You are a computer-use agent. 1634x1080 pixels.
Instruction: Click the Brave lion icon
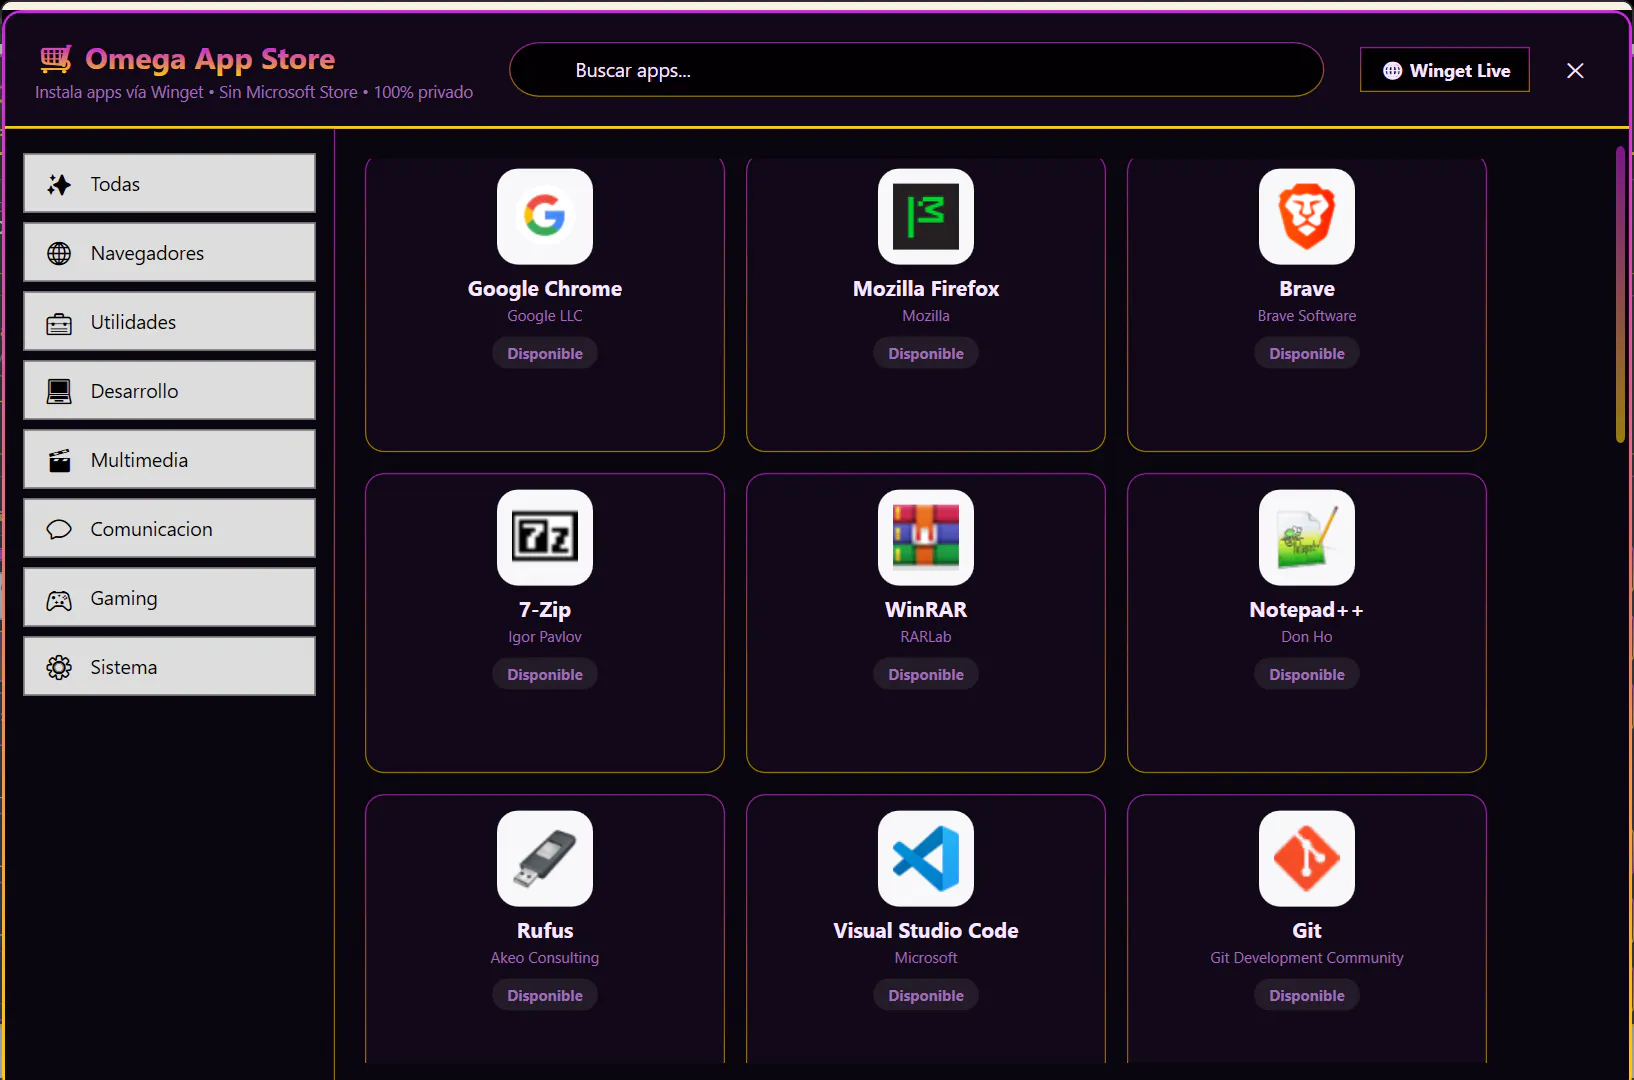pos(1307,217)
